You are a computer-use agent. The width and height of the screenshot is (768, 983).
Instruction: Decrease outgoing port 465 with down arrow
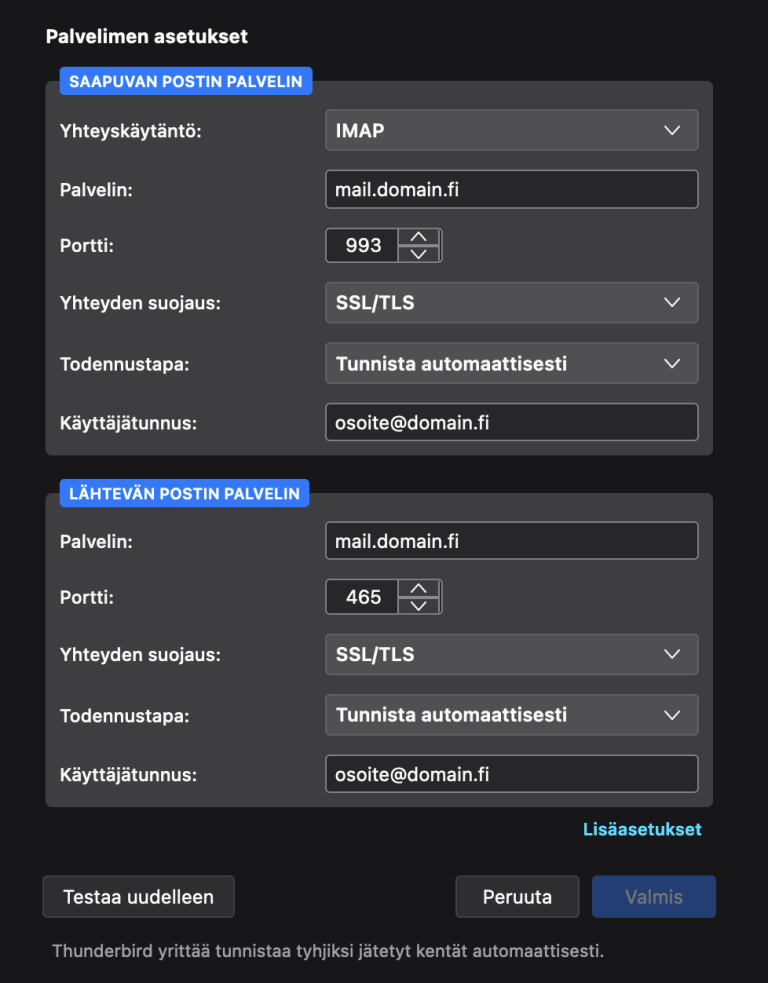[x=419, y=606]
